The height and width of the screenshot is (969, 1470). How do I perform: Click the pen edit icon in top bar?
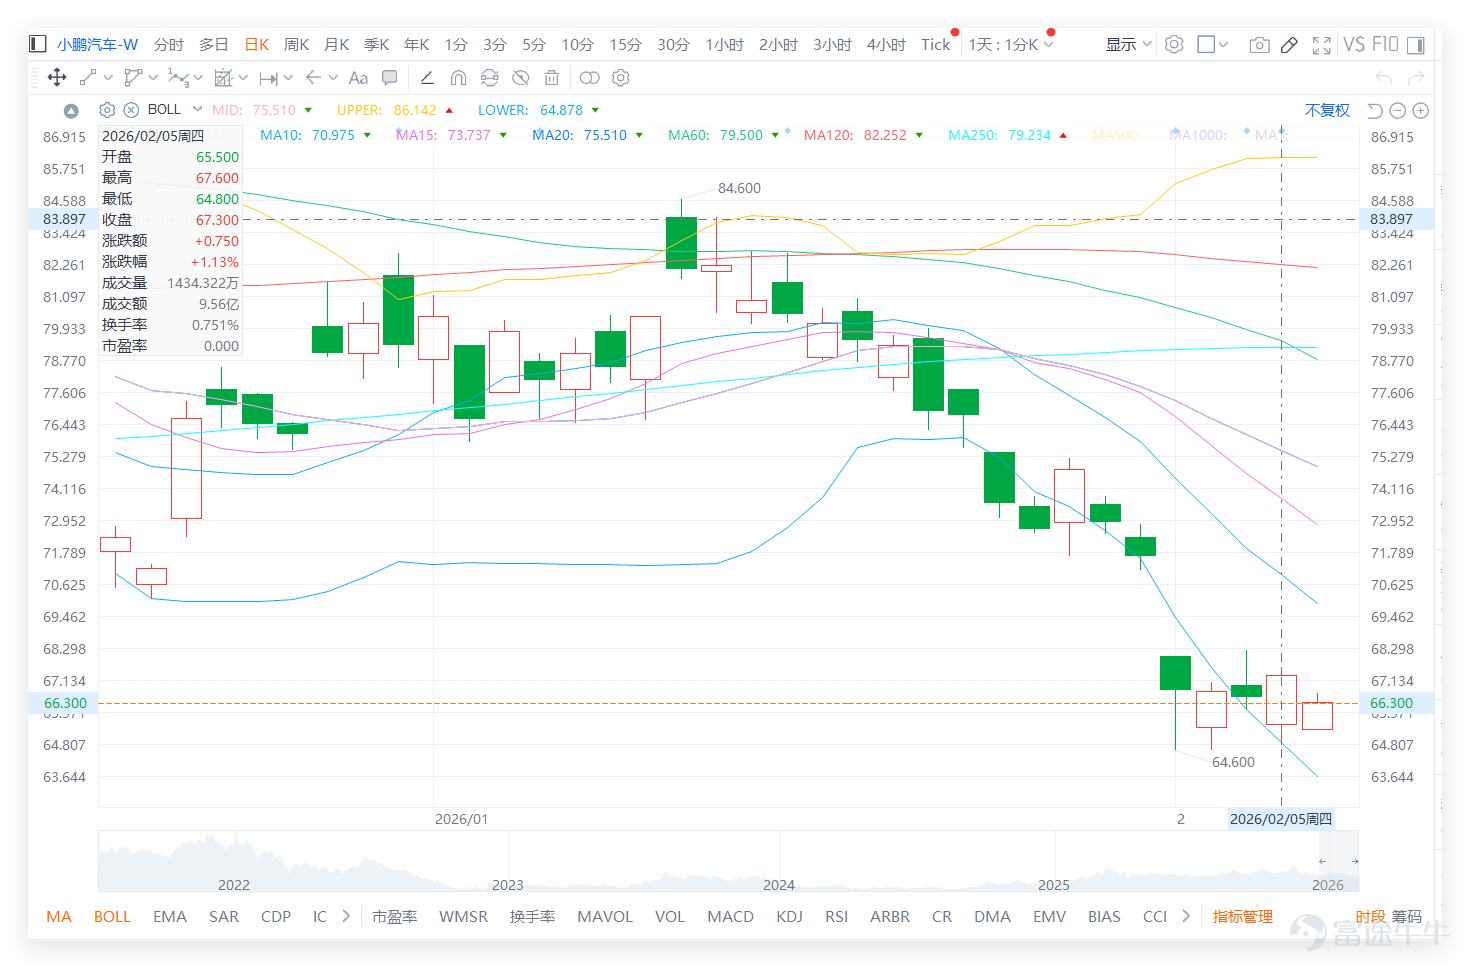click(x=1289, y=45)
